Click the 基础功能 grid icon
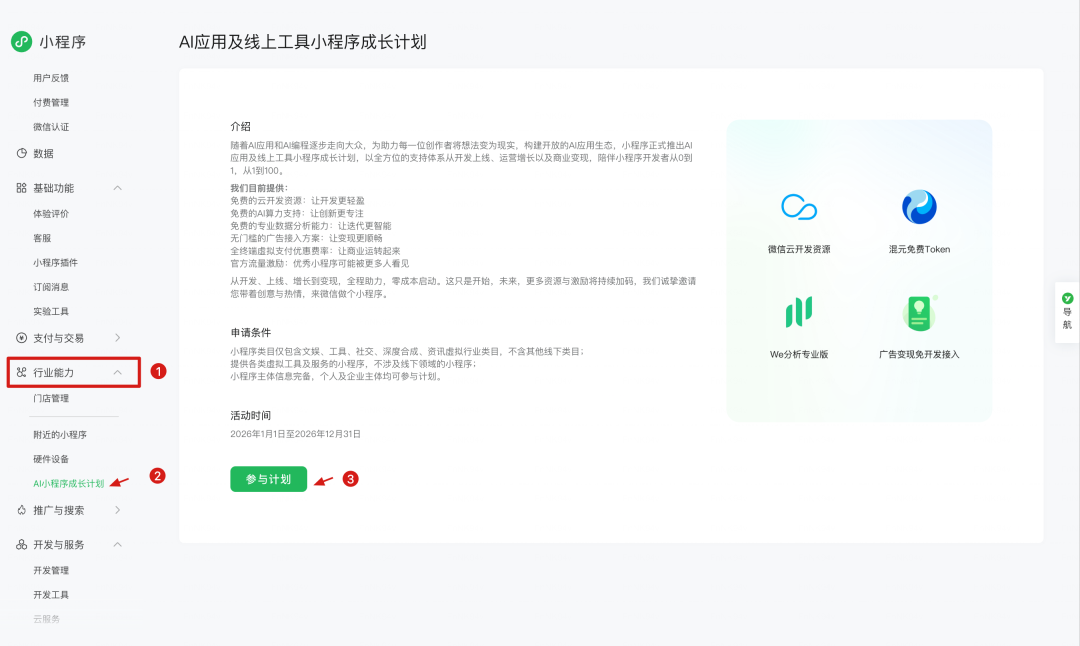 [x=21, y=188]
